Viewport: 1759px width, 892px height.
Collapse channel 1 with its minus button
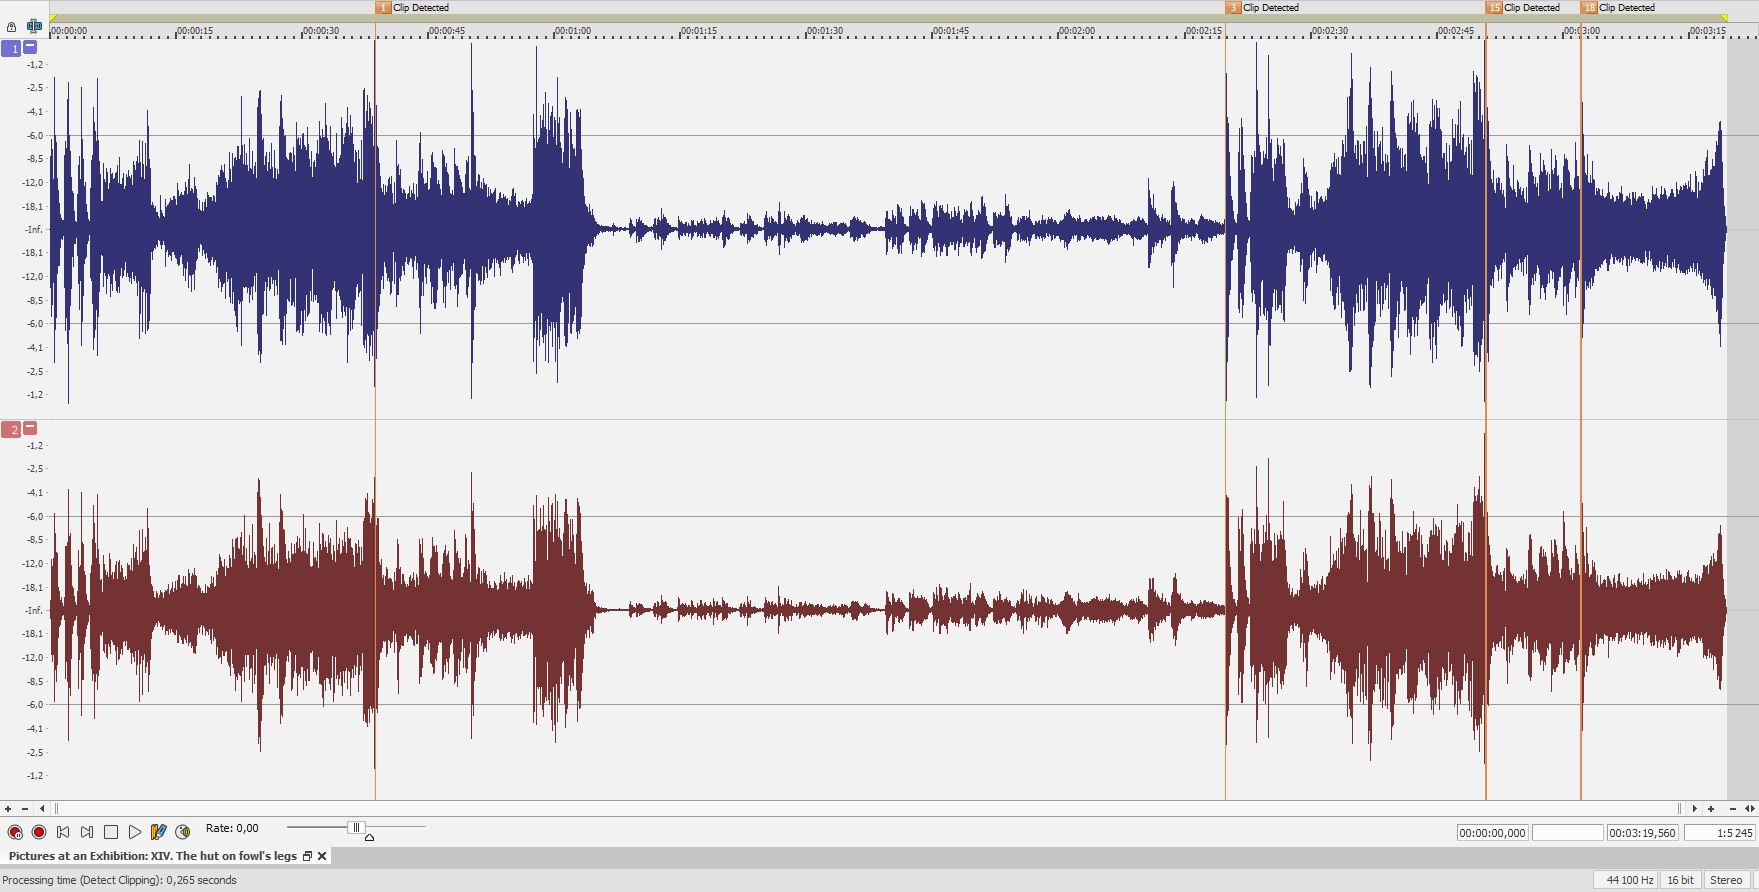(x=30, y=47)
